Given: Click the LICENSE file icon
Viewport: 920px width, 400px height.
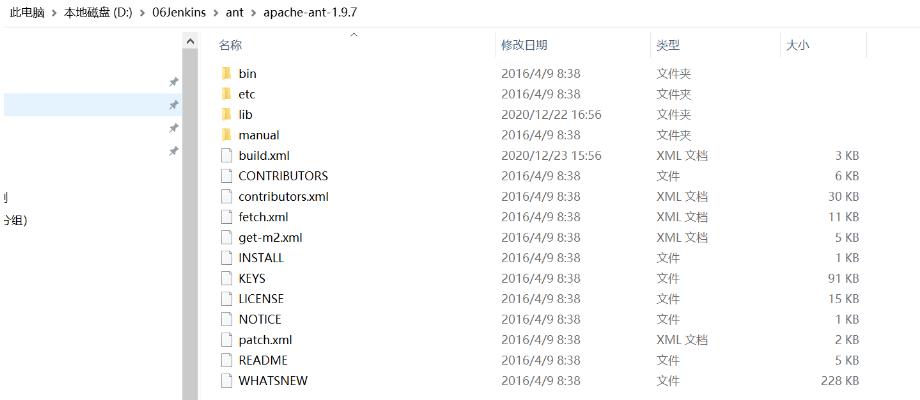Looking at the screenshot, I should click(x=227, y=299).
